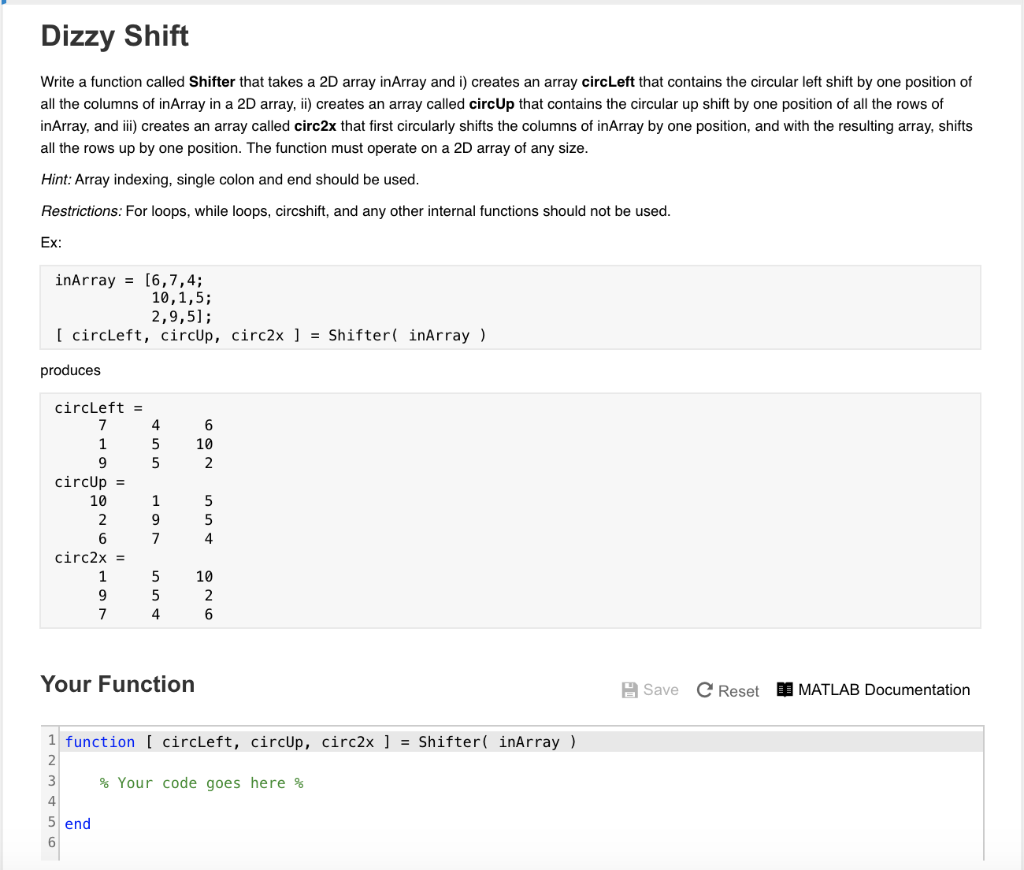Viewport: 1024px width, 870px height.
Task: Click the "Dizzy Shift" page heading
Action: pyautogui.click(x=115, y=37)
